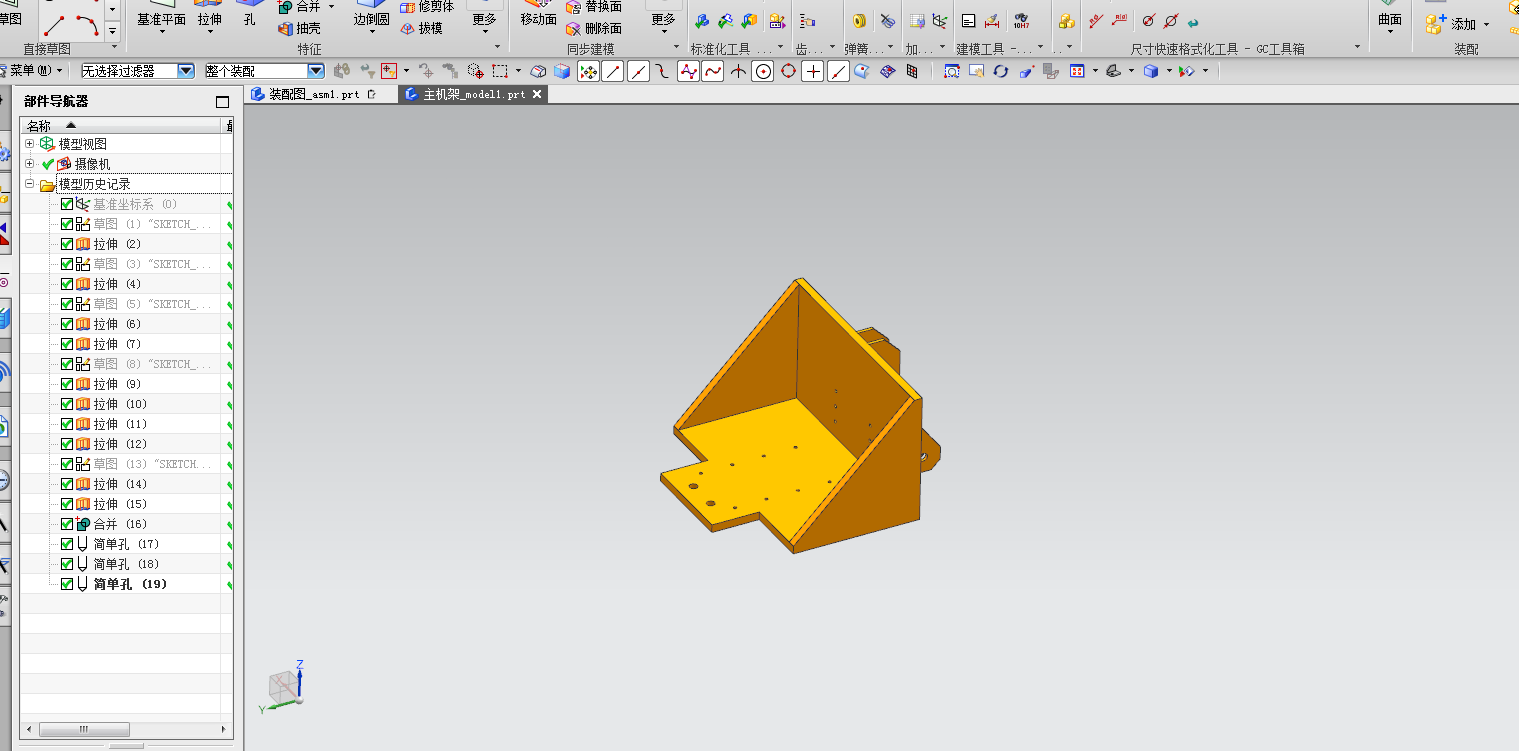Select 拉伸 (4) in model history
Screen dimensions: 1519x751
point(117,284)
